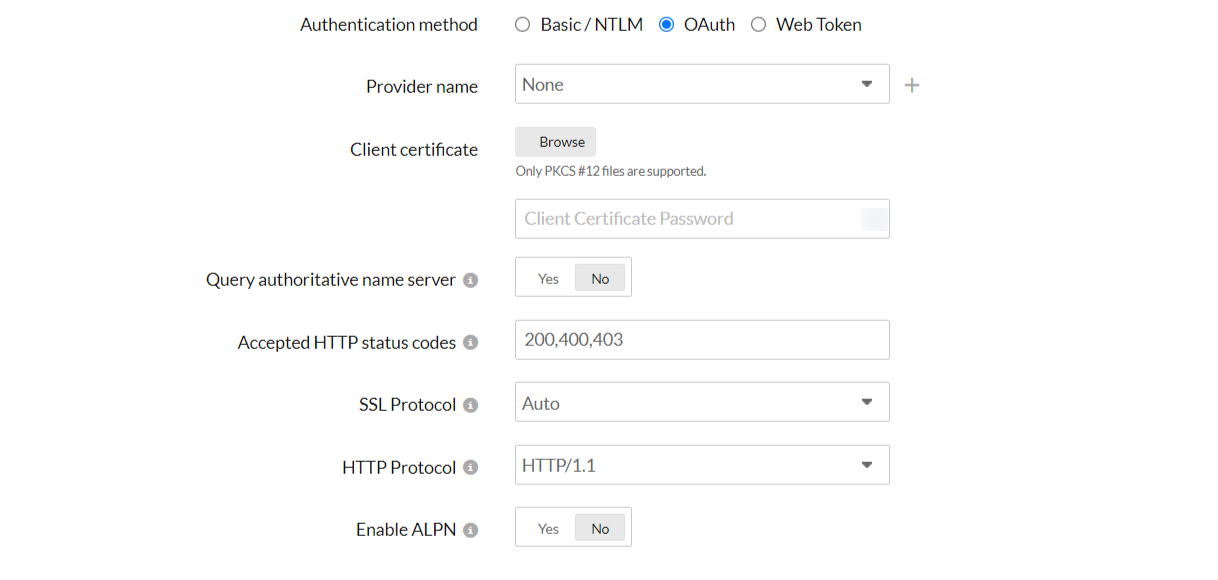Select the OAuth radio button

[x=667, y=25]
